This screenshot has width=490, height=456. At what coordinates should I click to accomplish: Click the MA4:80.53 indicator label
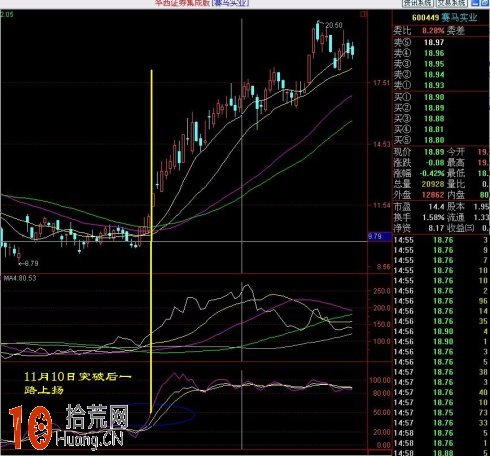20,278
